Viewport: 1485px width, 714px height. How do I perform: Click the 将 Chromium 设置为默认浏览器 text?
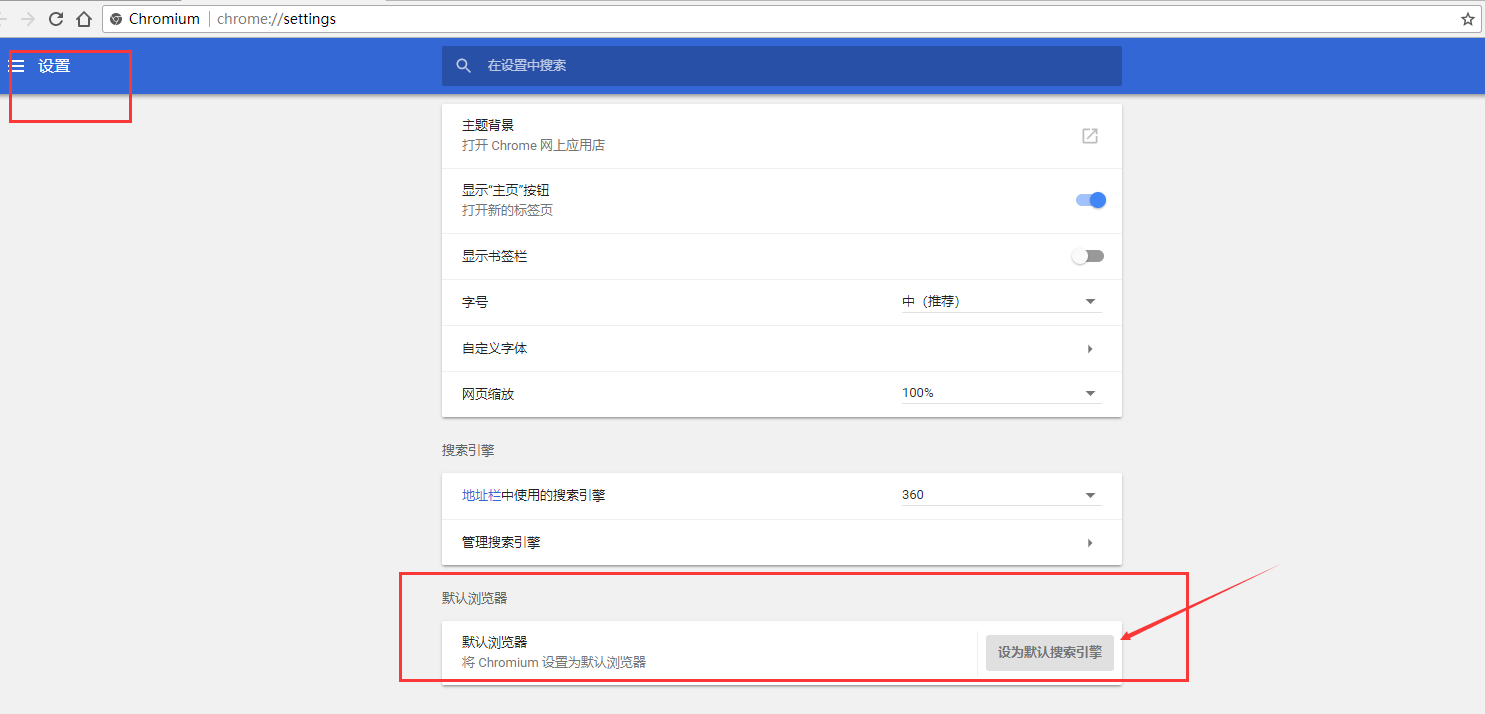(x=554, y=662)
